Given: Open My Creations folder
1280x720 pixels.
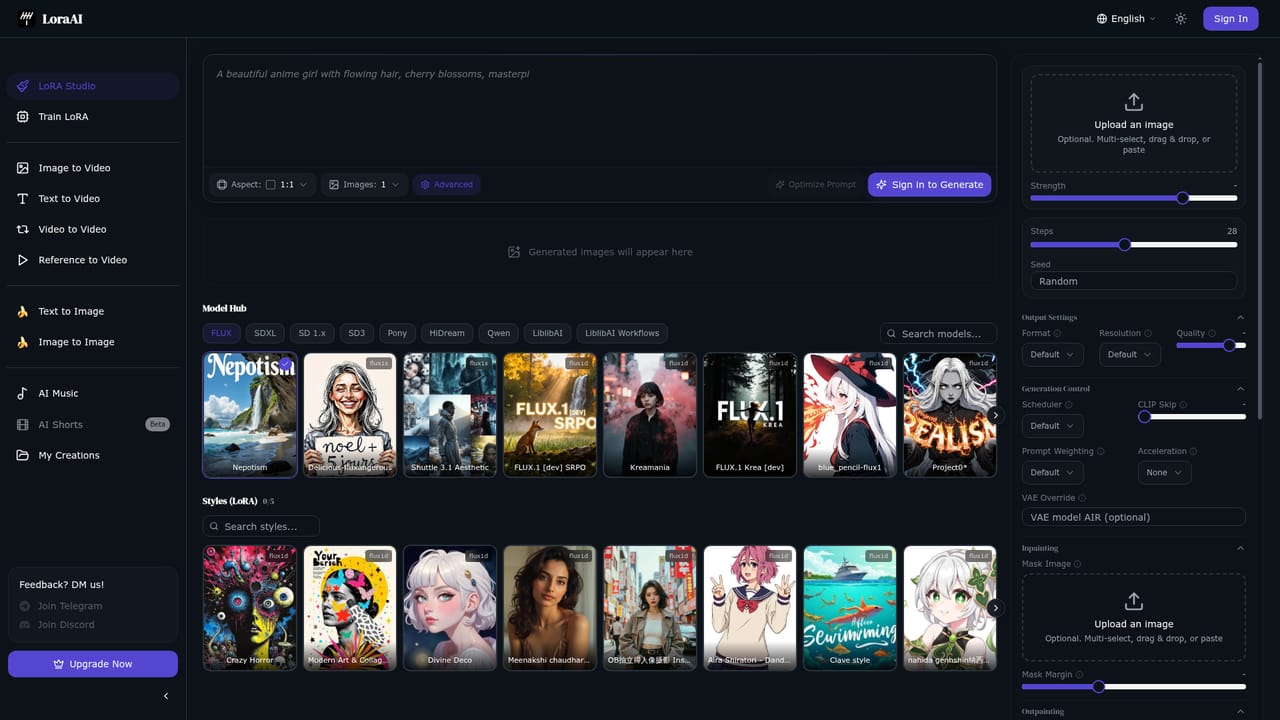Looking at the screenshot, I should (93, 455).
